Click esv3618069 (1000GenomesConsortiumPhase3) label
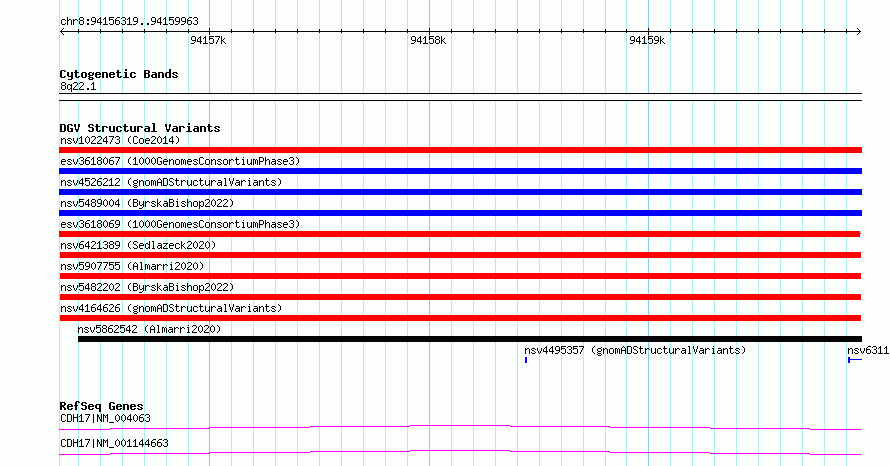890x466 pixels. pos(180,224)
